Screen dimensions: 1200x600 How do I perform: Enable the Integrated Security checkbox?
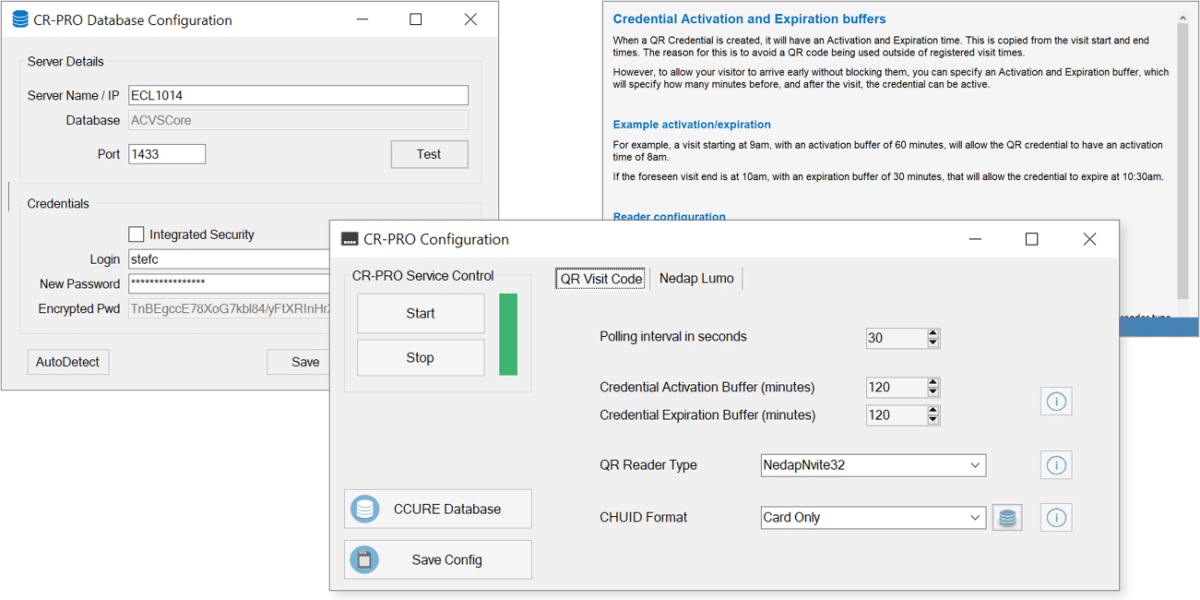tap(136, 234)
